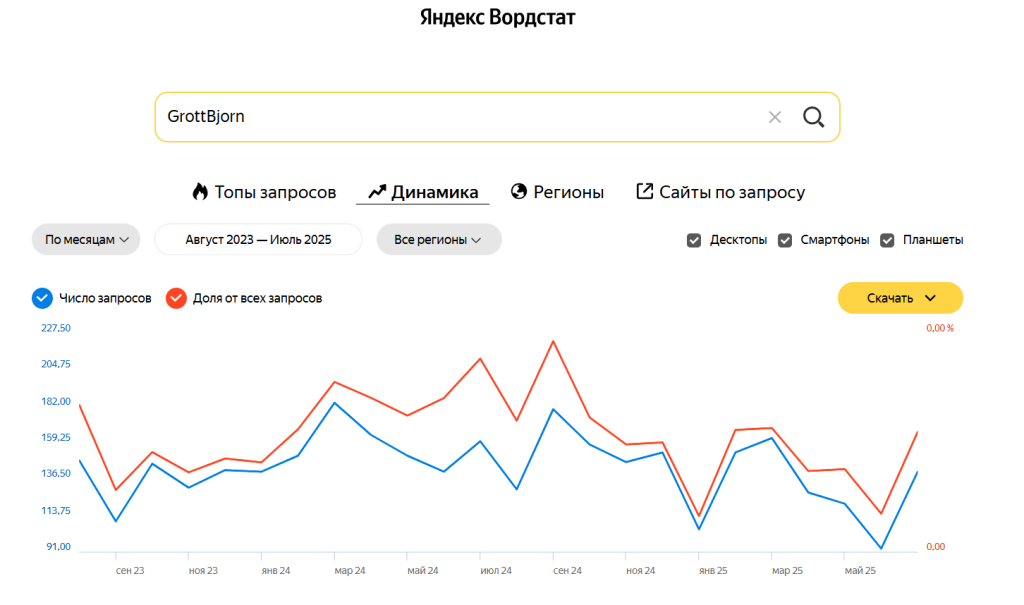Toggle the blue Число запросов series

coord(41,298)
